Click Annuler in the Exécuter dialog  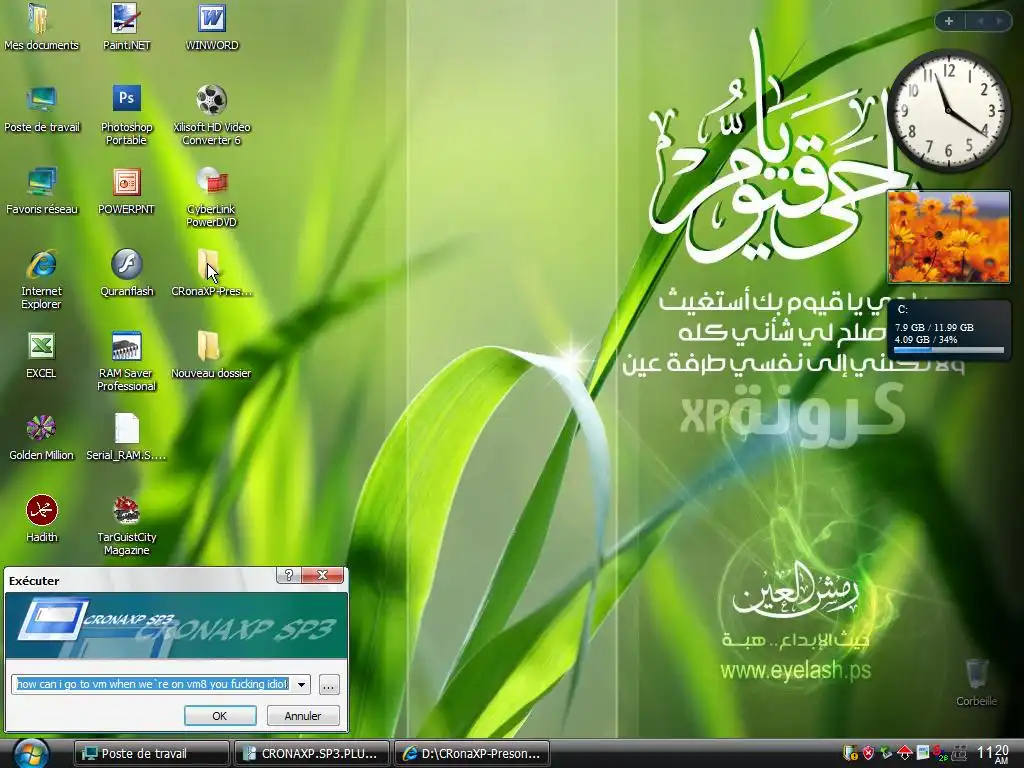(x=303, y=716)
